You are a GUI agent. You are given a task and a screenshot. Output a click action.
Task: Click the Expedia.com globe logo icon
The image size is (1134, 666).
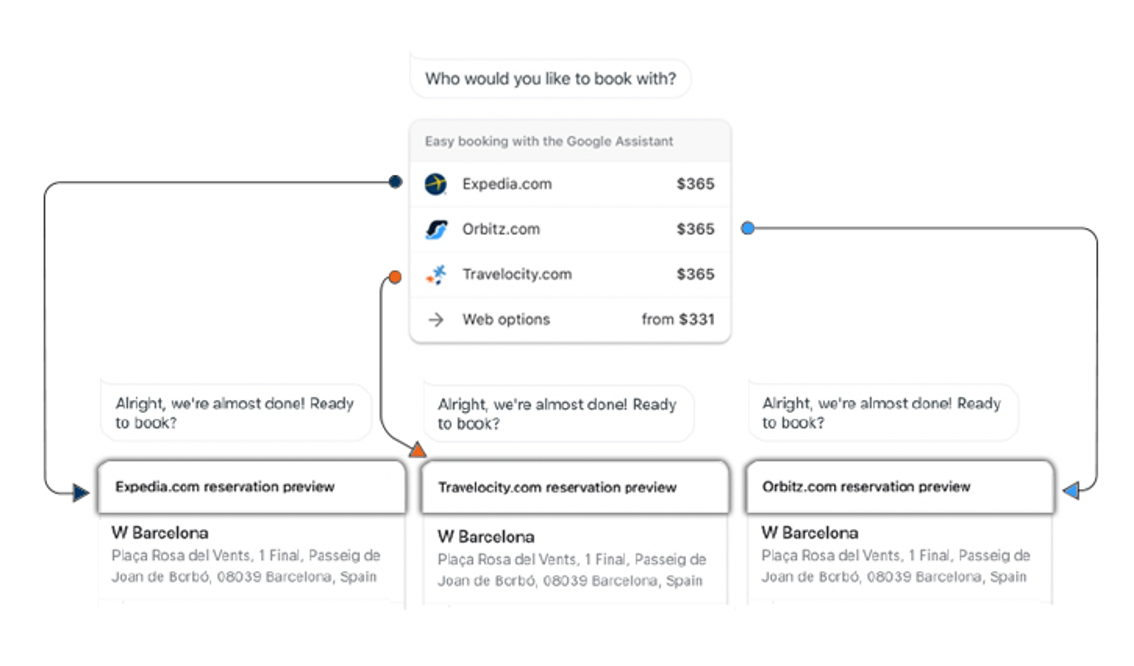[x=436, y=184]
